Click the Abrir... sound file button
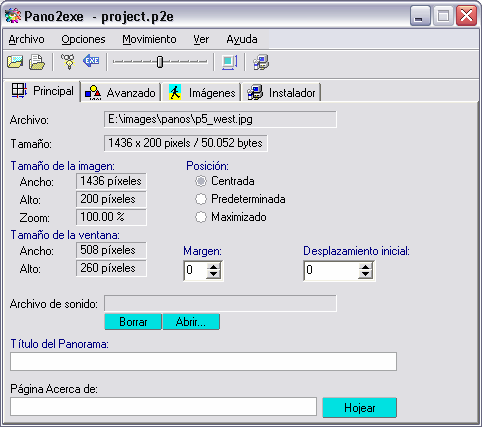482x427 pixels. pos(191,322)
